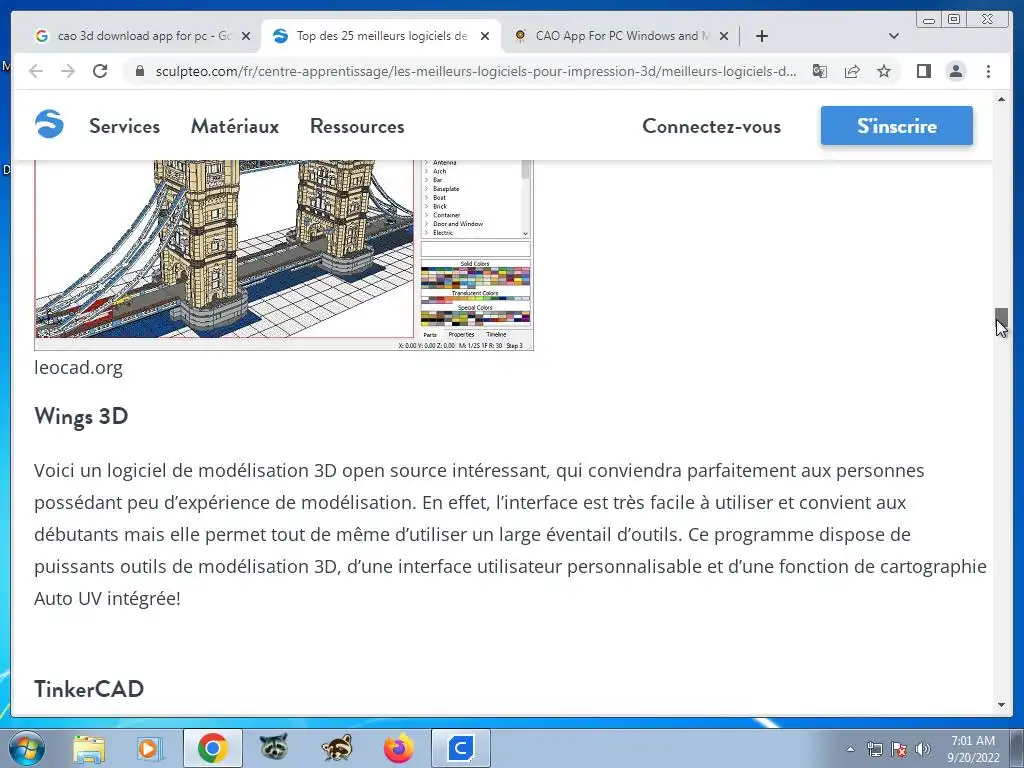Toggle the browser side panel

point(923,71)
